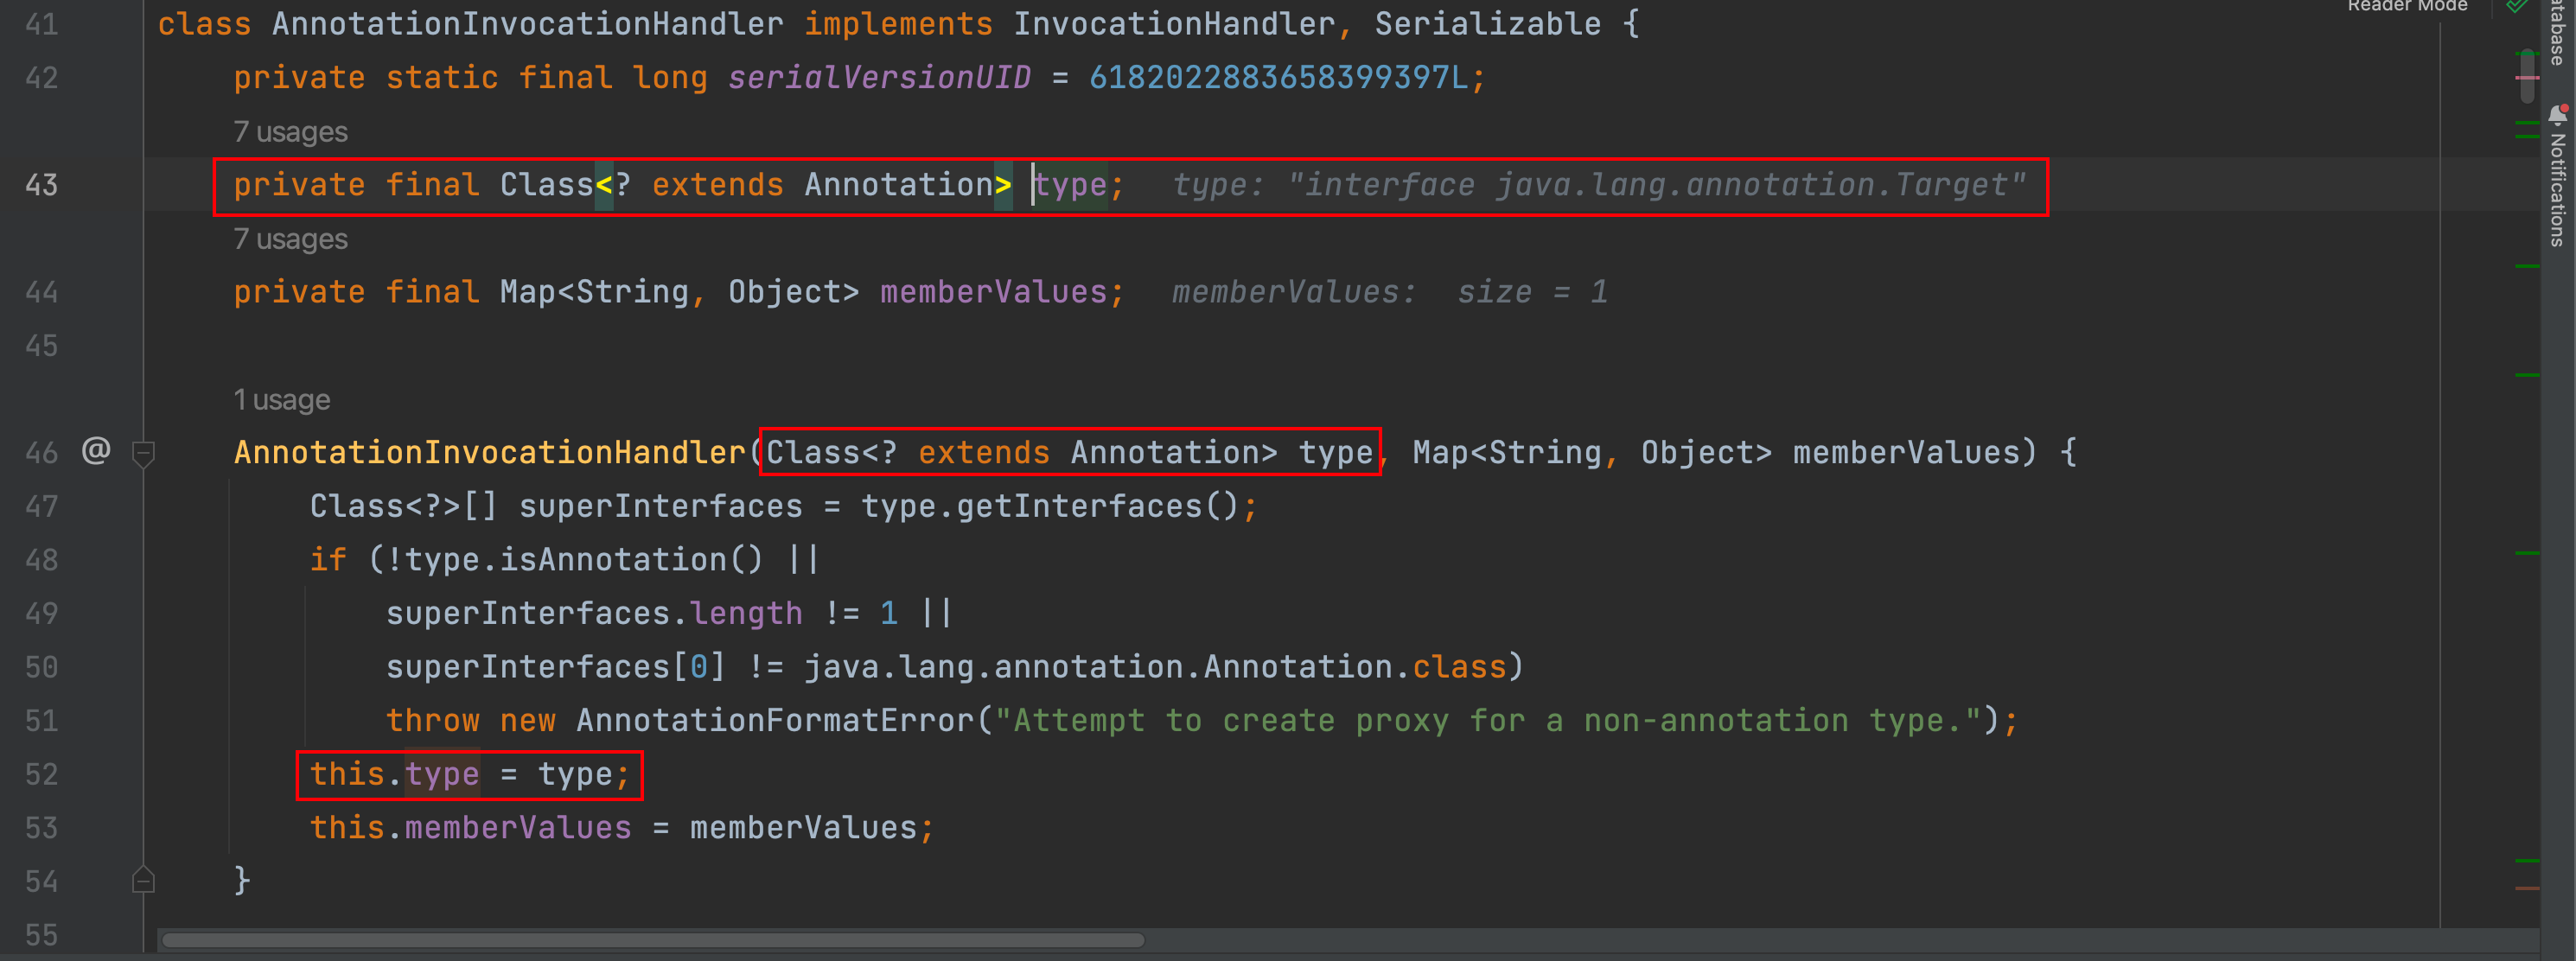The height and width of the screenshot is (961, 2576).
Task: Click the vertical scrollbar thumb
Action: point(2527,75)
